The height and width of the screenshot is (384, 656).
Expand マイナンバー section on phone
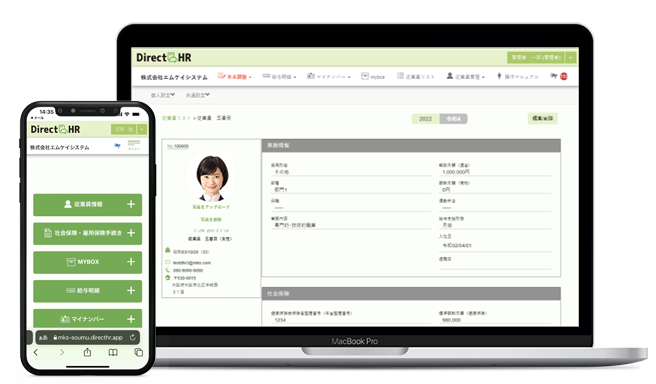pos(87,319)
